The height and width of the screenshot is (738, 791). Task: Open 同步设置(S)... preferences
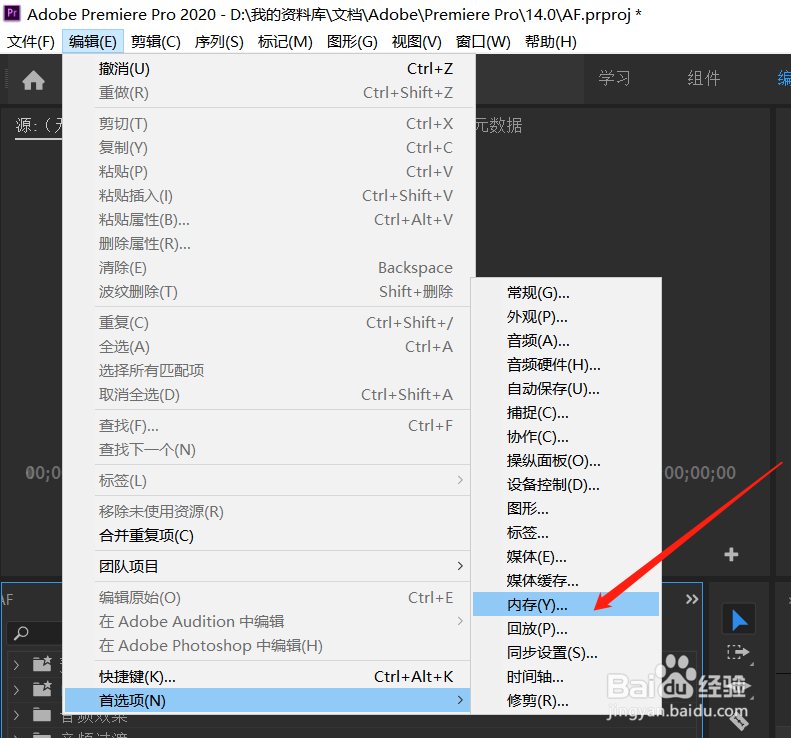click(x=566, y=652)
